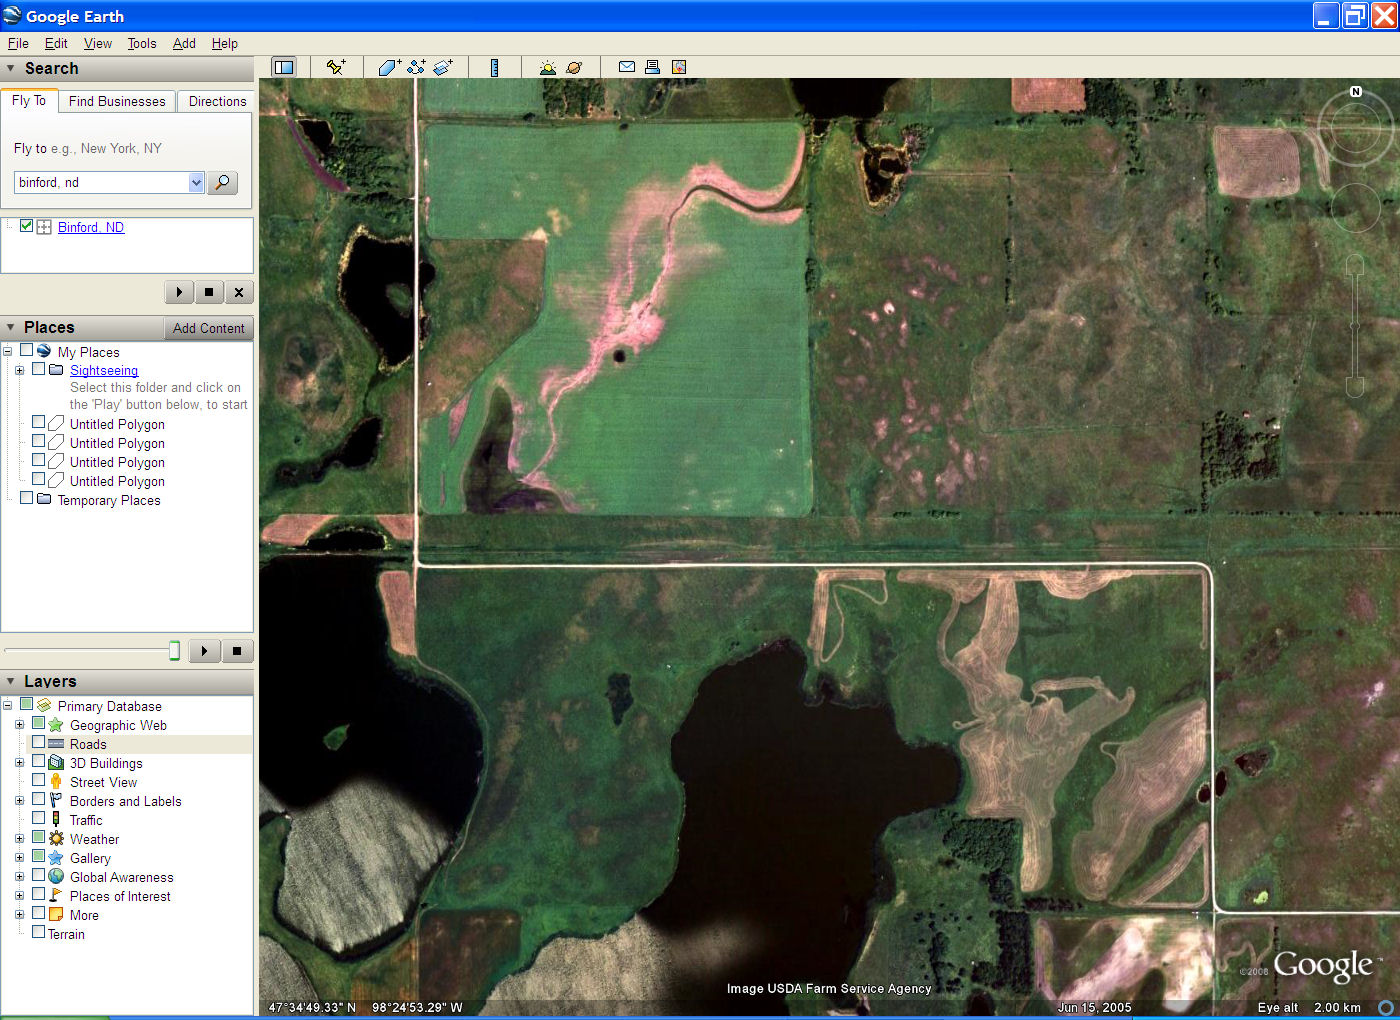Adjust the Places opacity slider handle
This screenshot has width=1400, height=1020.
coord(174,651)
